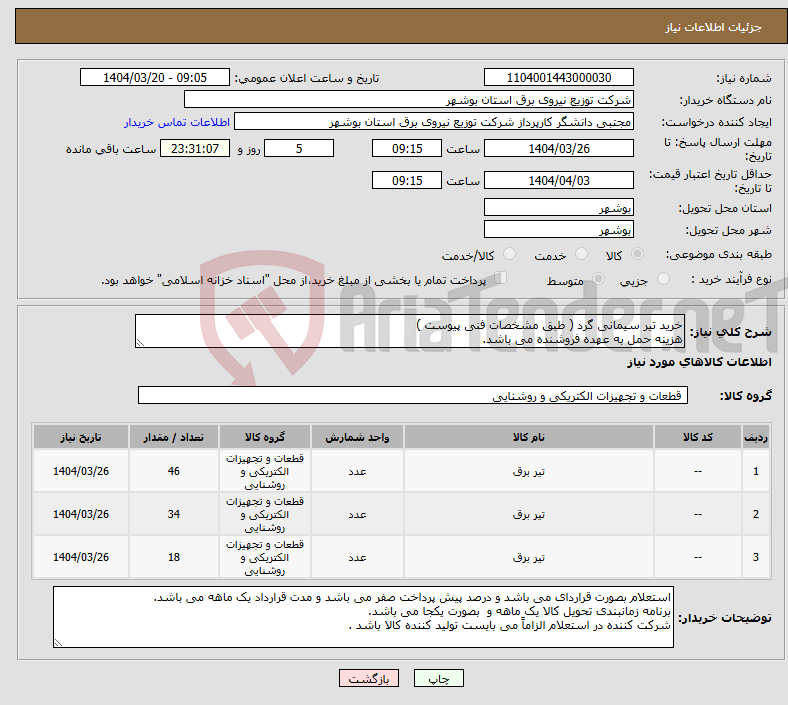Select the کالا radio button
Viewport: 788px width, 705px height.
637,254
